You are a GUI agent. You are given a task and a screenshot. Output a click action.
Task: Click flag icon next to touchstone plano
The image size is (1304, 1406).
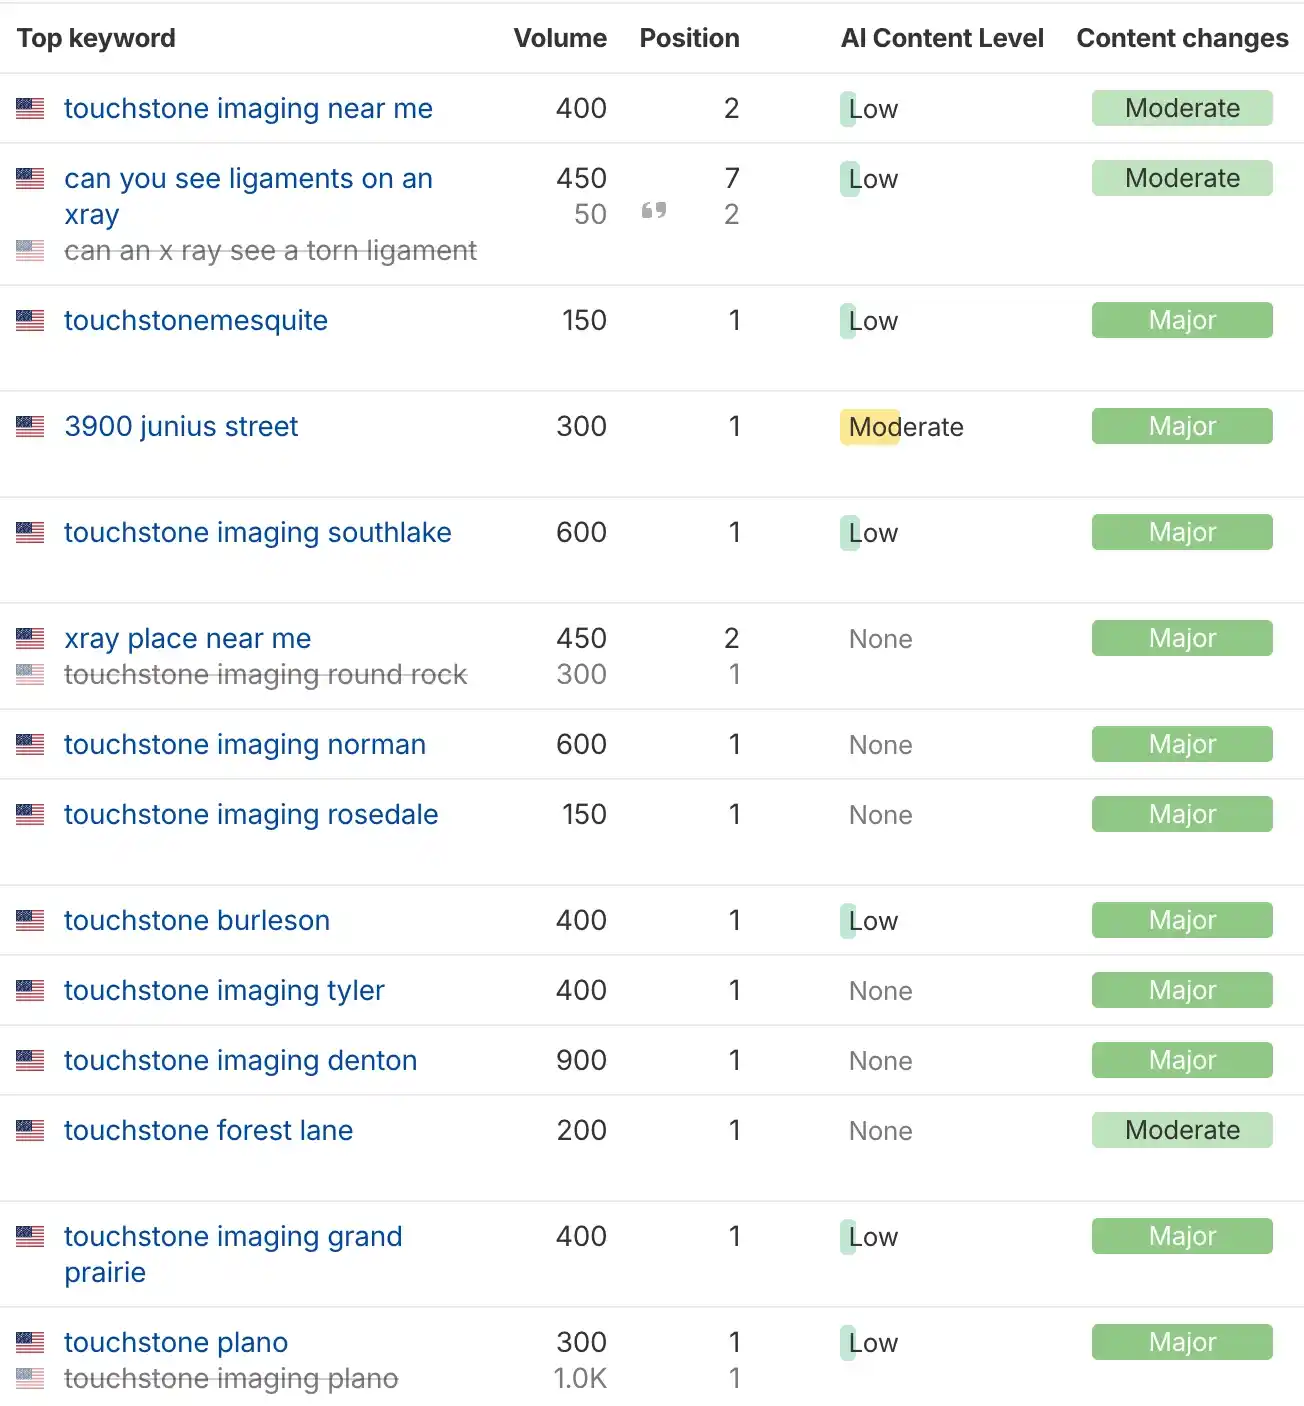click(30, 1343)
